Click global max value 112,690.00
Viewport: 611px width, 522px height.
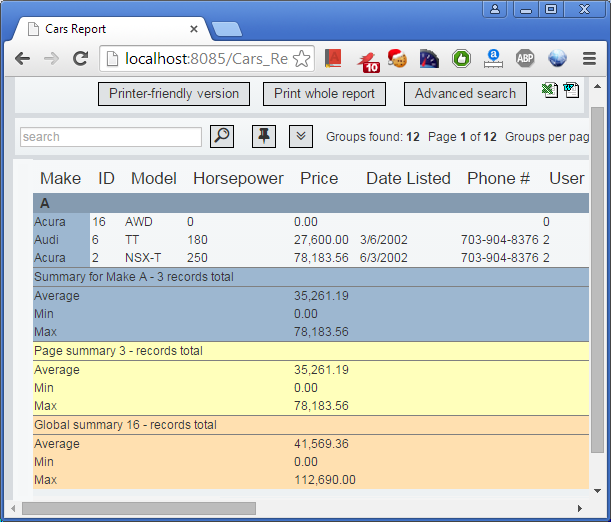pyautogui.click(x=325, y=480)
